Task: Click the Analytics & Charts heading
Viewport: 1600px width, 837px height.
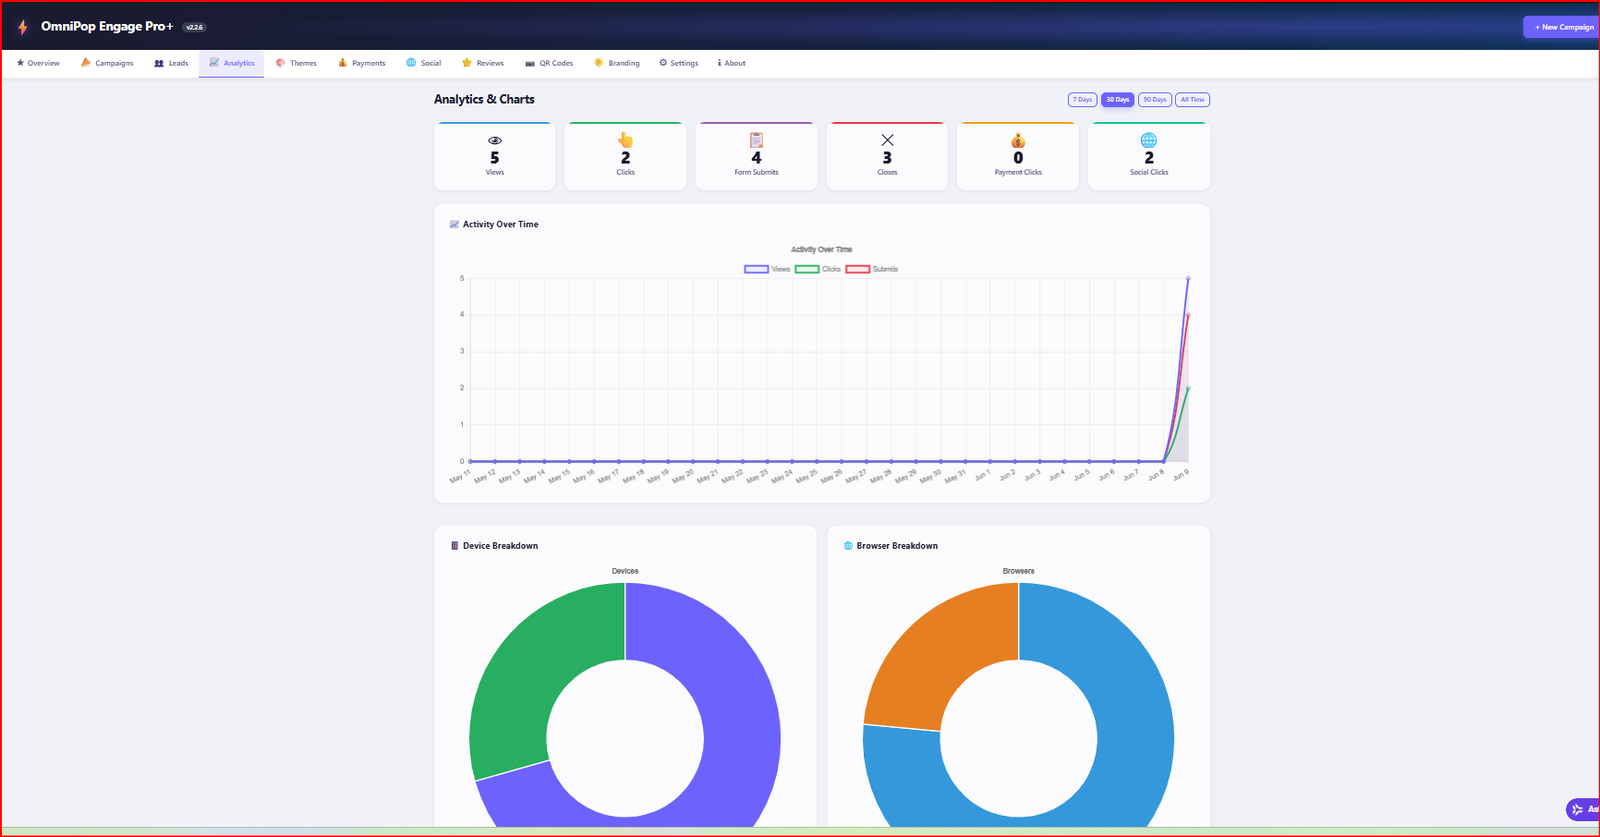Action: (484, 99)
